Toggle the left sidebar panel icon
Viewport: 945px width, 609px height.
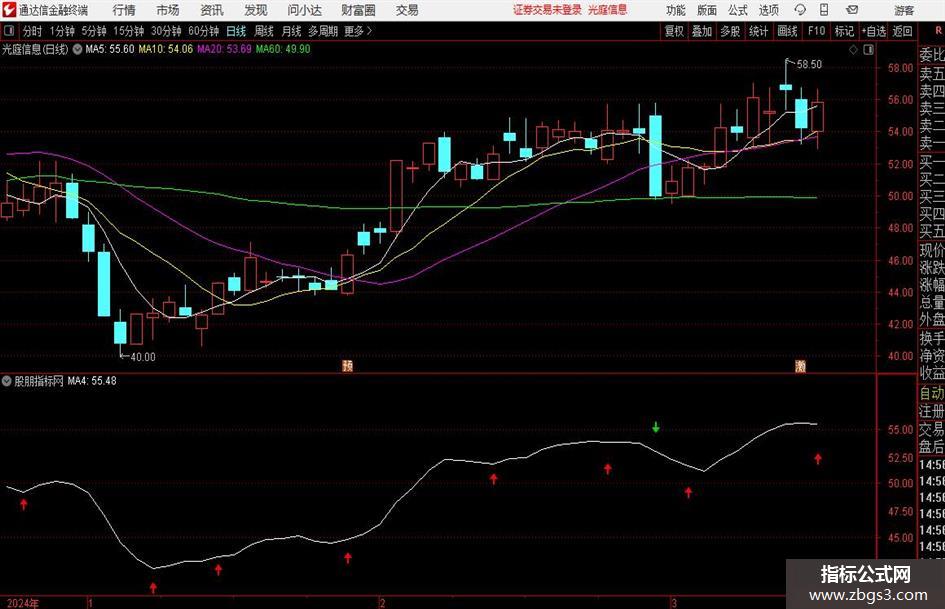pyautogui.click(x=8, y=31)
